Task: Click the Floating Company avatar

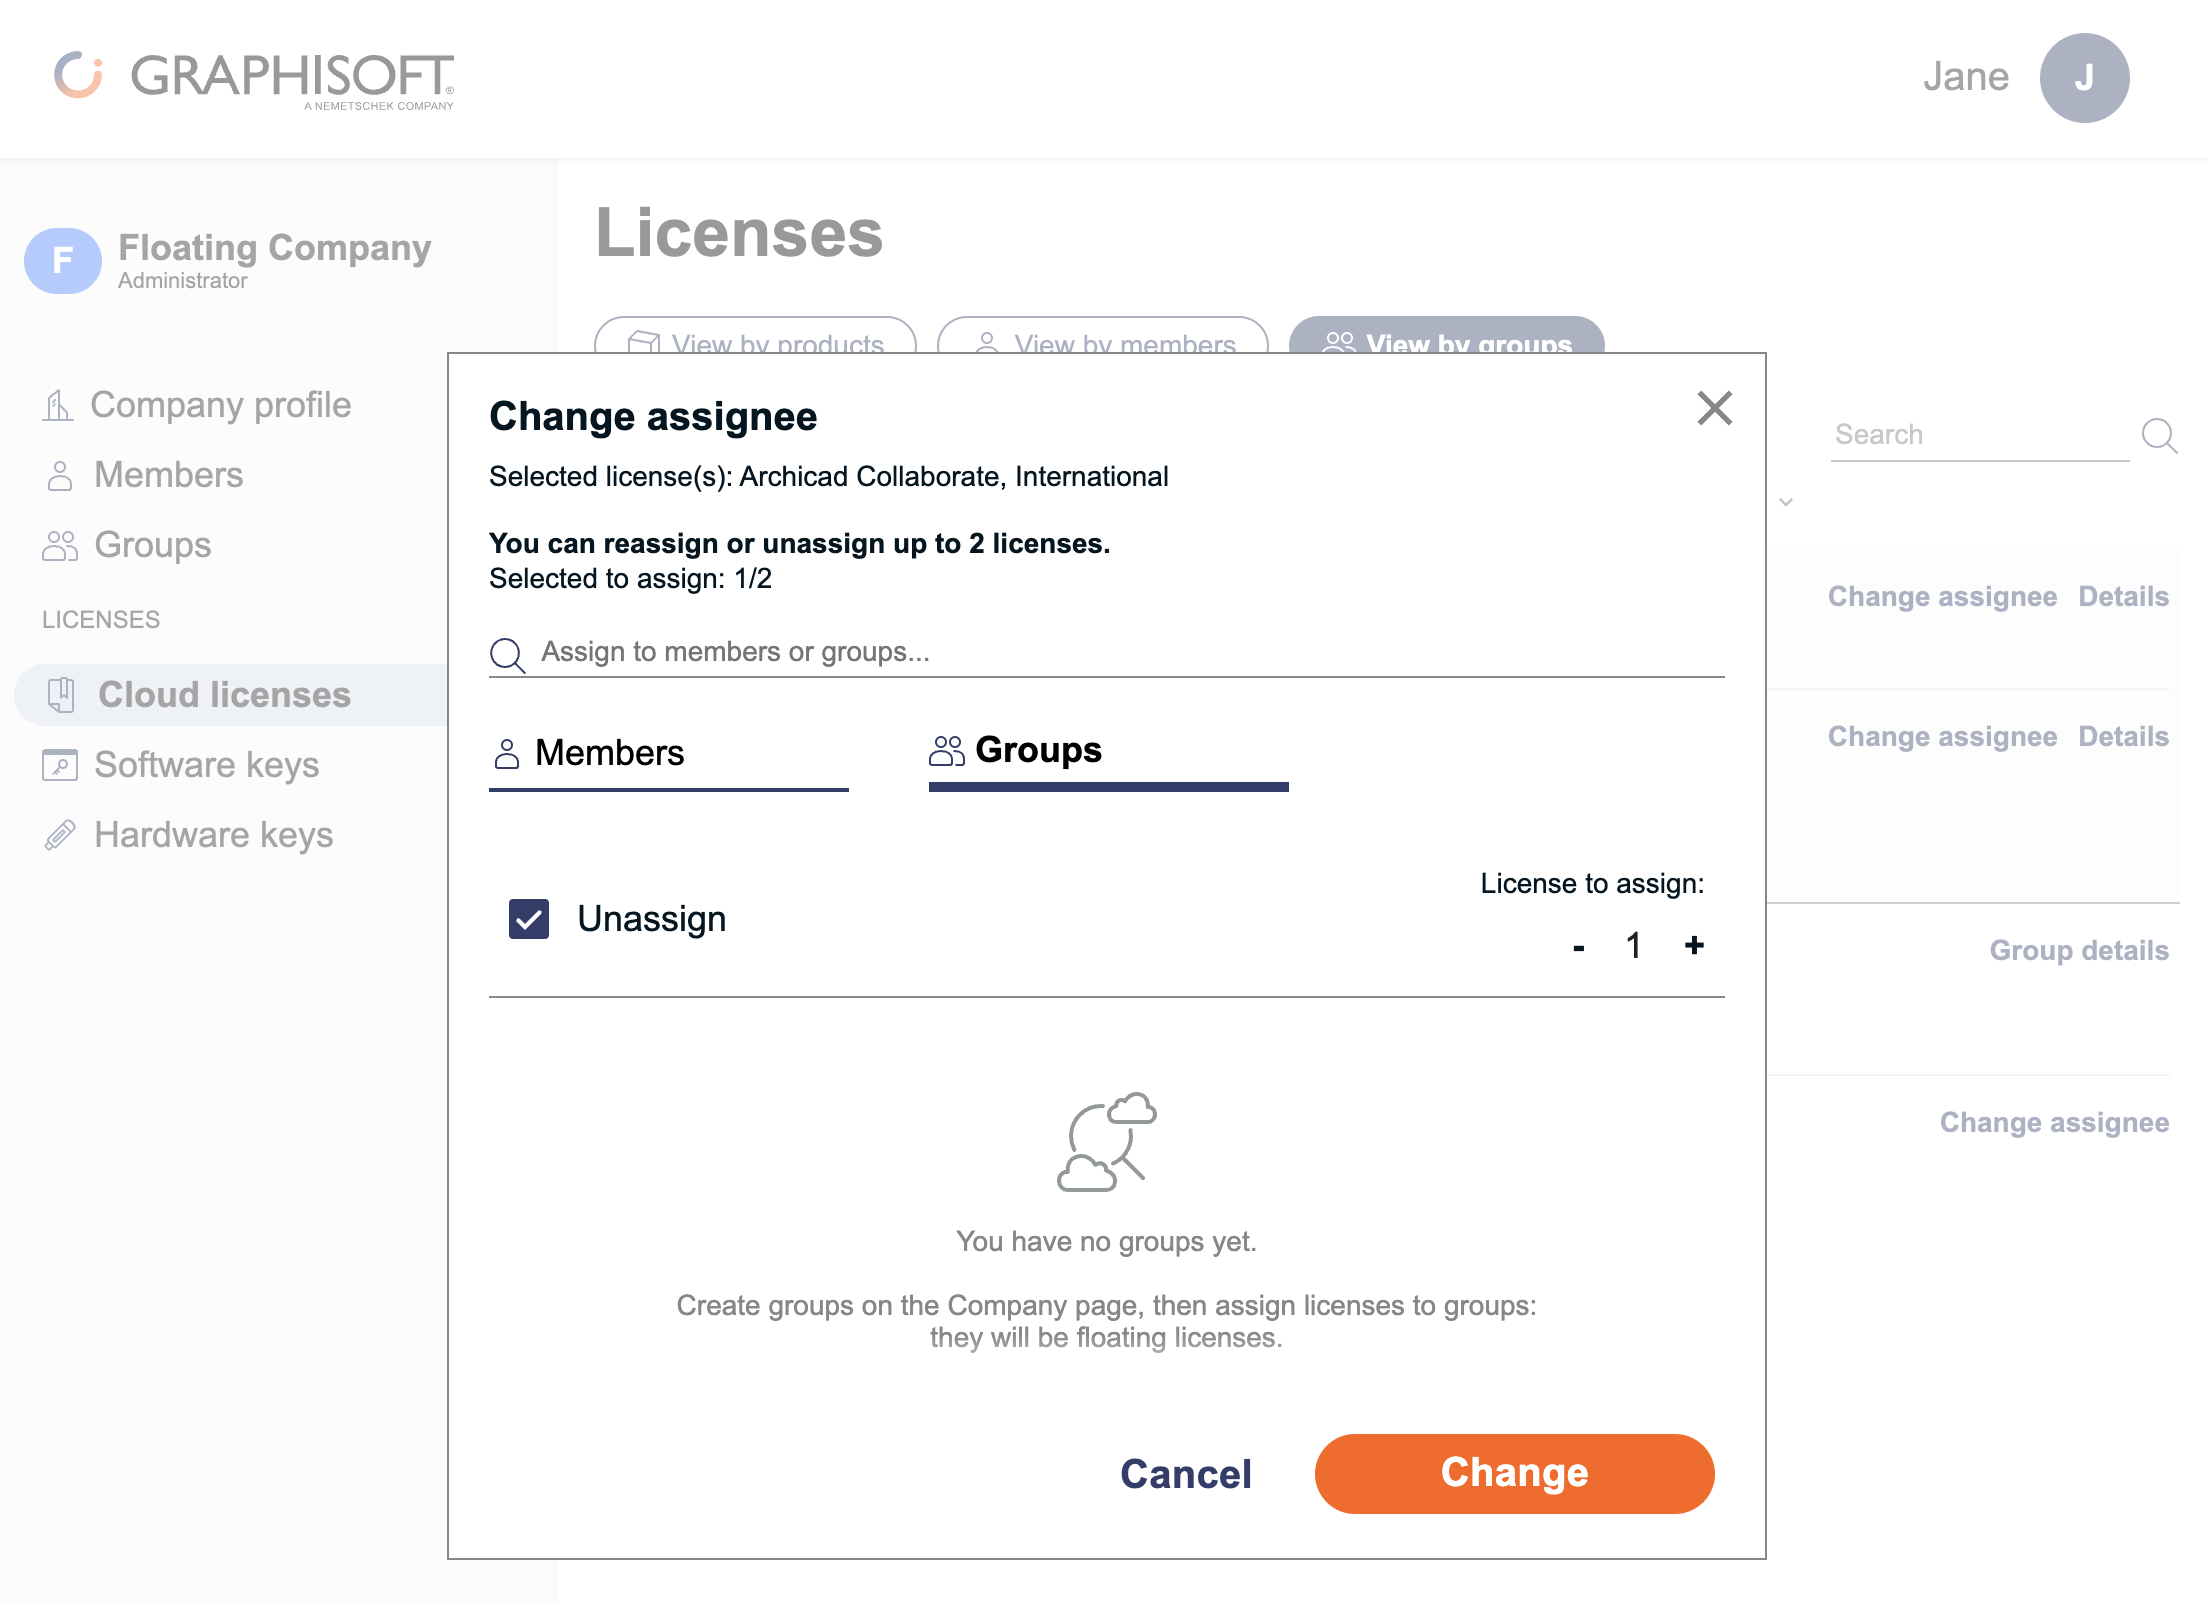Action: (x=63, y=261)
